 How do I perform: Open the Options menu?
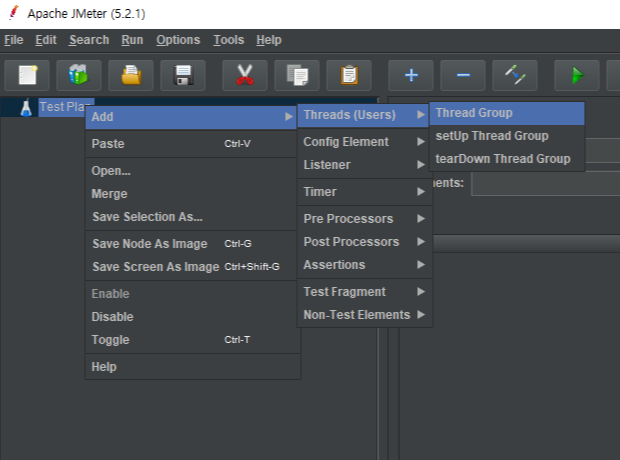click(178, 40)
